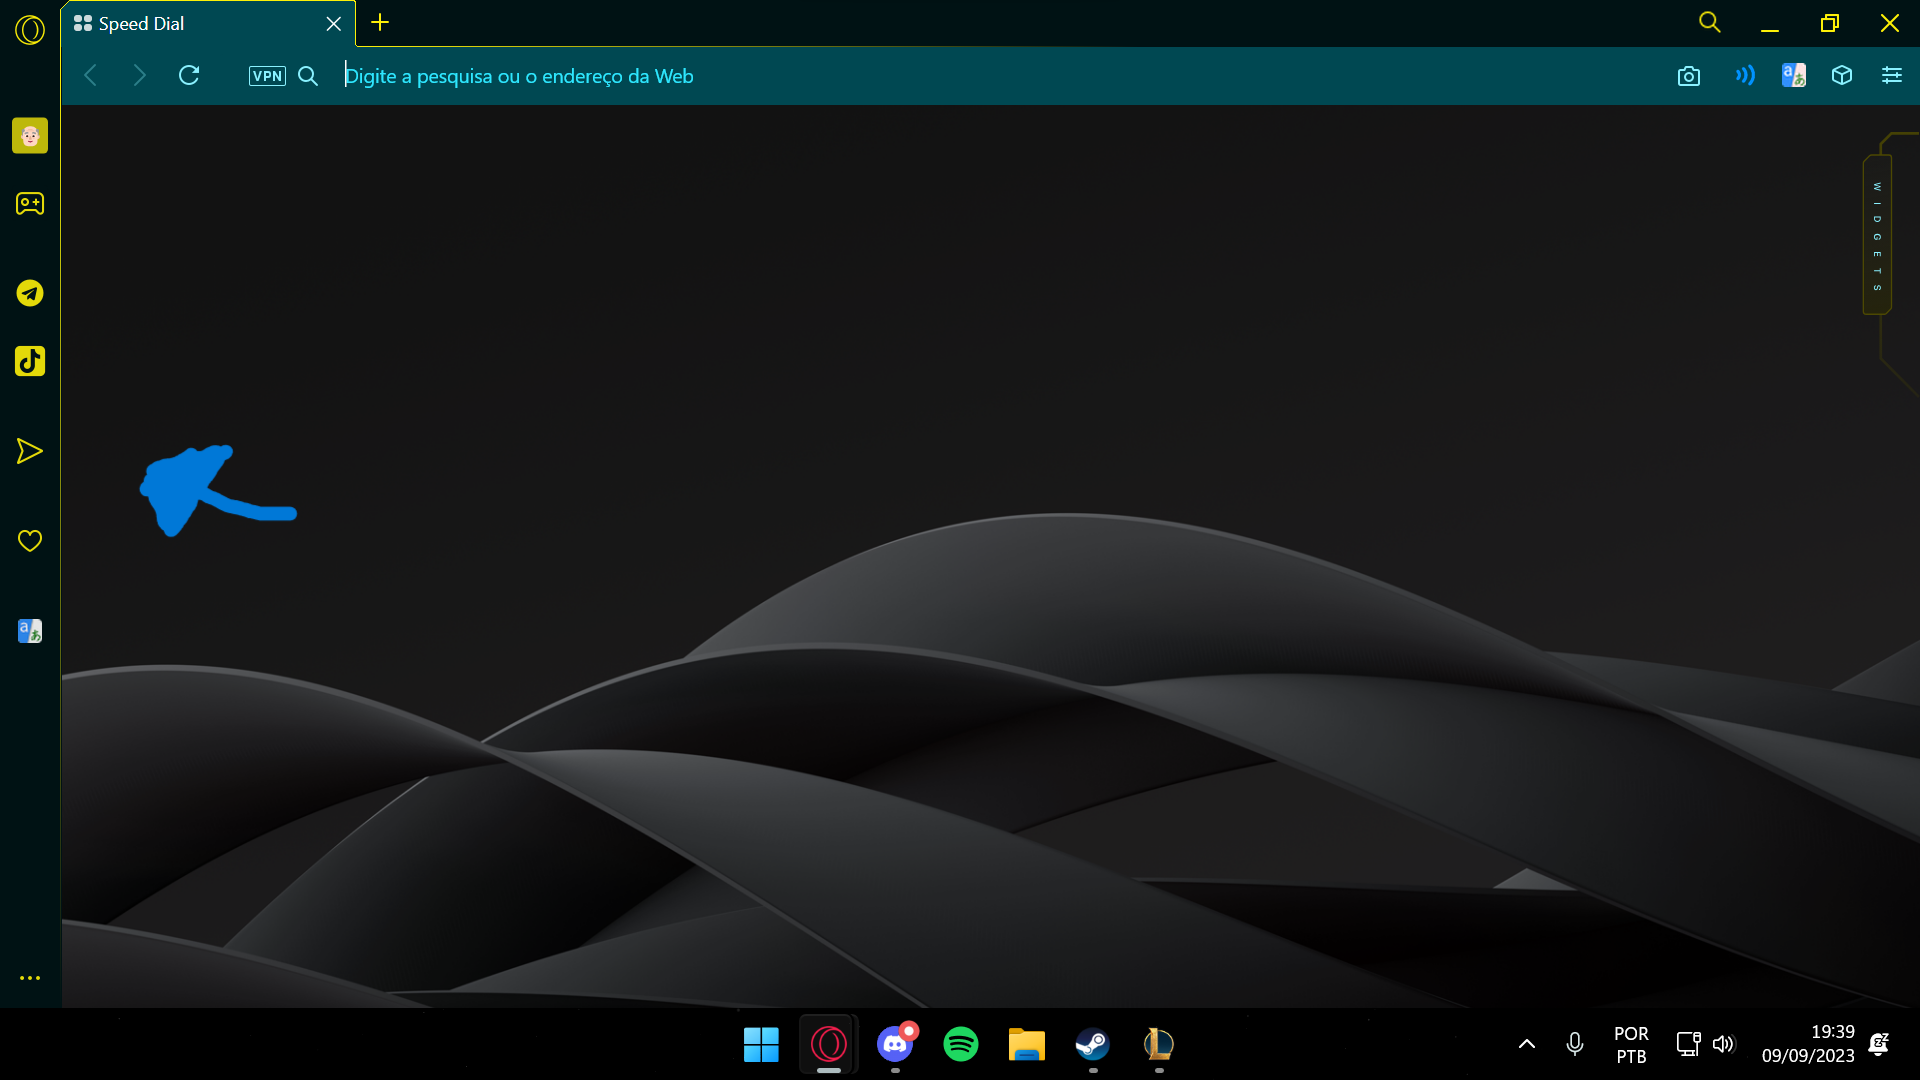Take a snapshot with camera icon
The height and width of the screenshot is (1080, 1920).
tap(1689, 76)
